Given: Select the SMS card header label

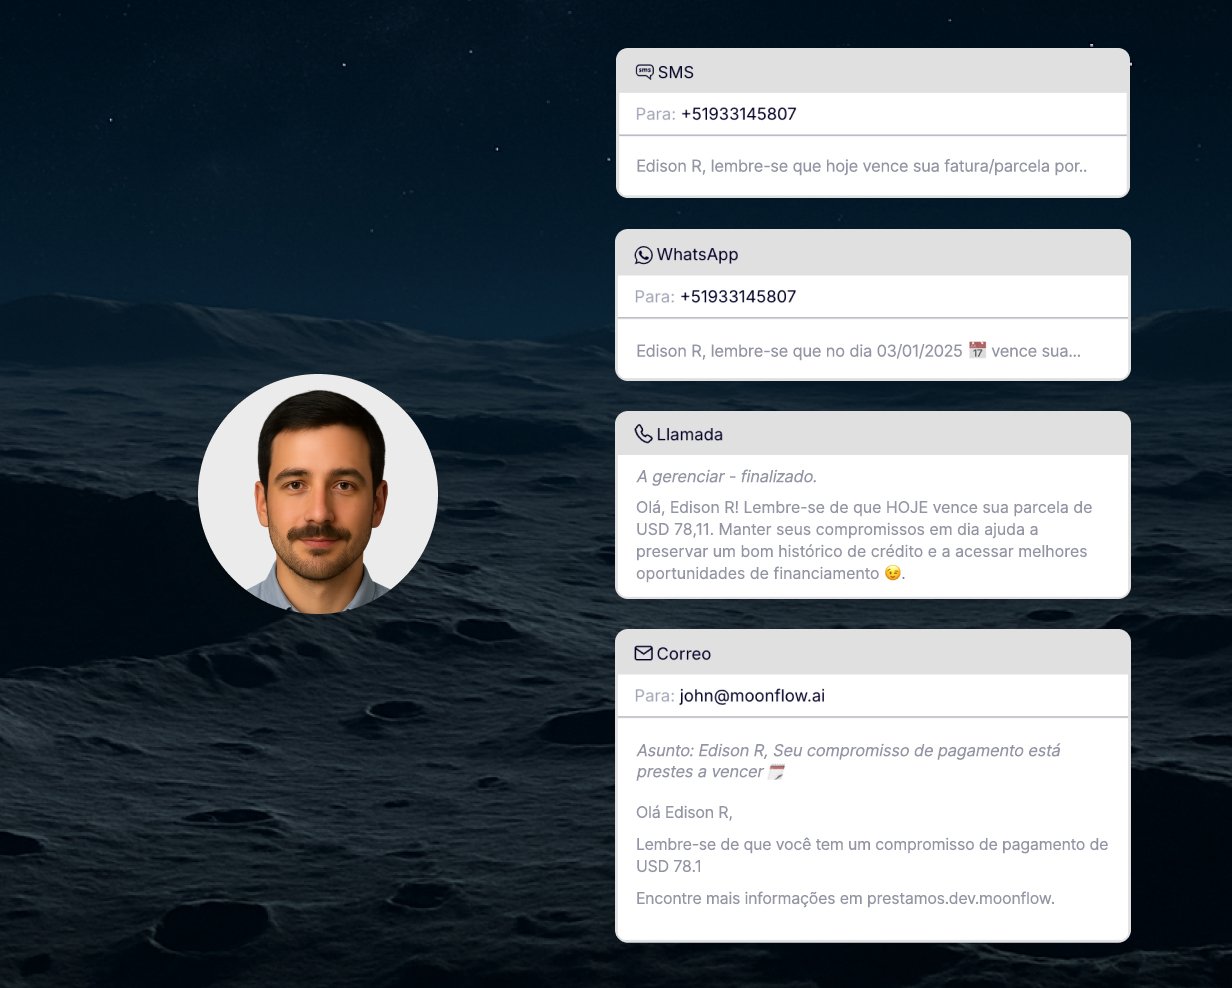Looking at the screenshot, I should point(675,72).
